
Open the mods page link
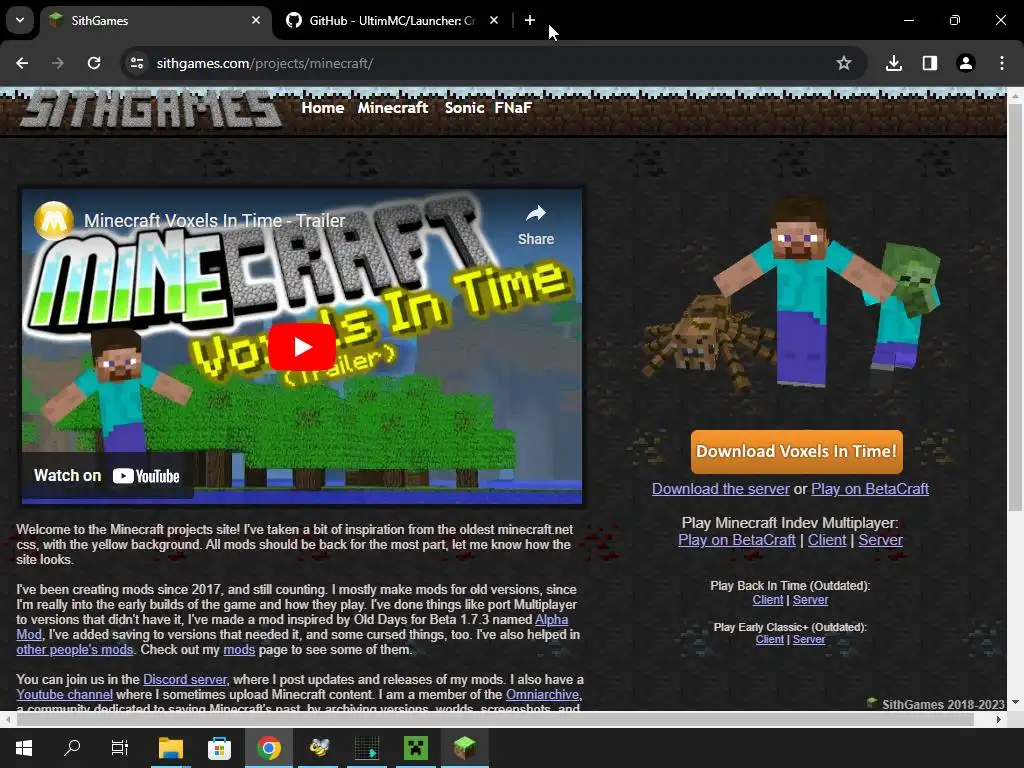click(x=239, y=650)
